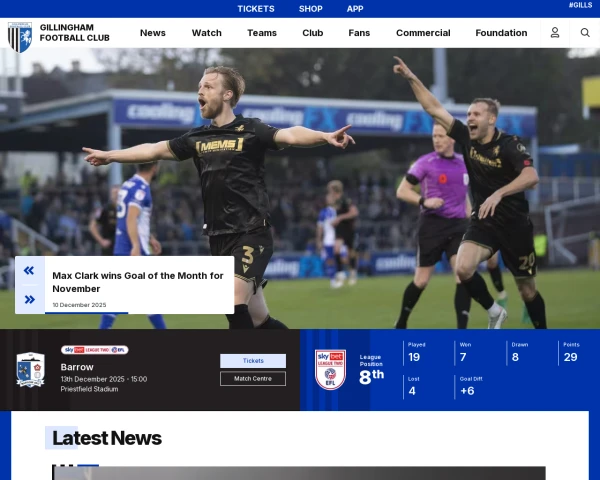Click the Latest News heading

coord(107,438)
